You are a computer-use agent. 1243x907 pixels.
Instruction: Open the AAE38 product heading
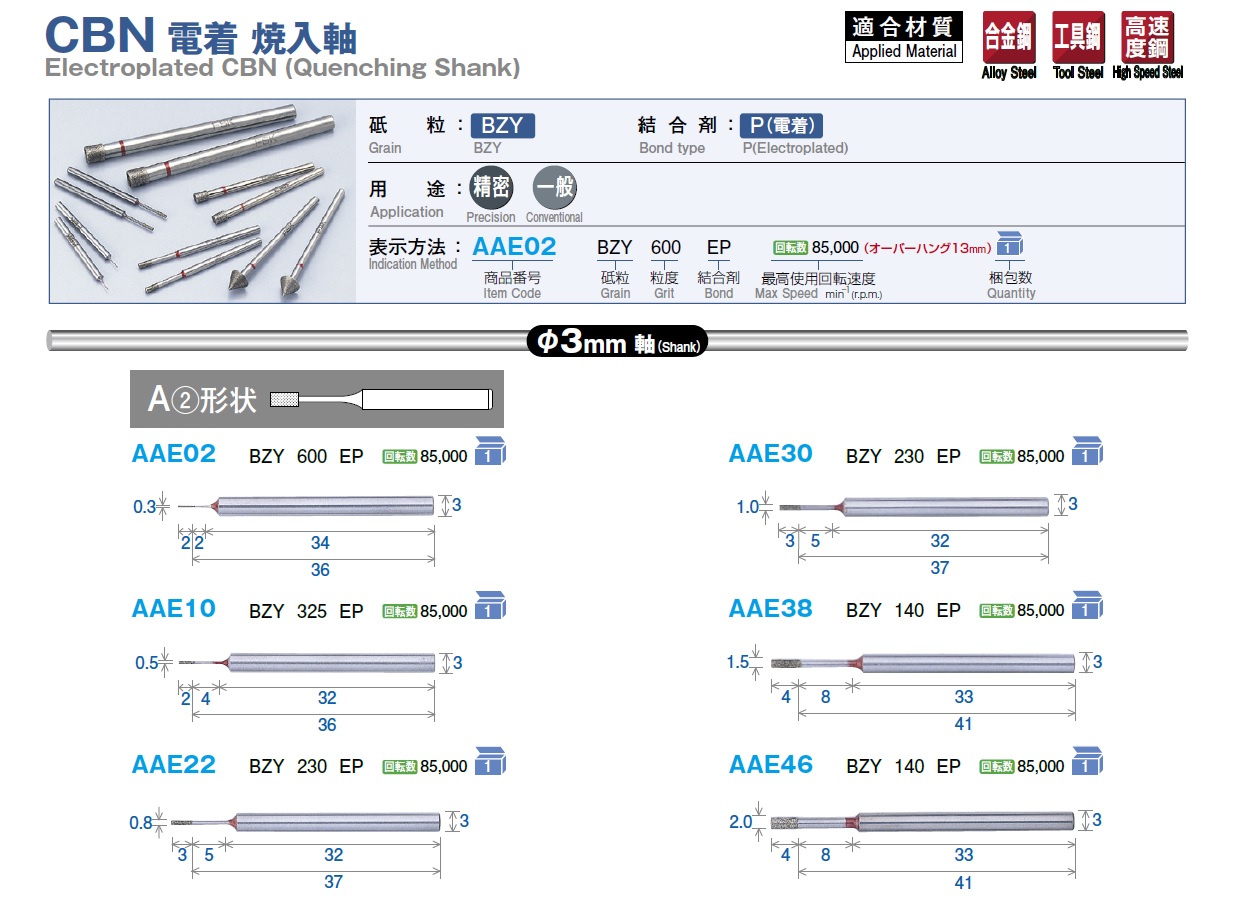tap(770, 608)
